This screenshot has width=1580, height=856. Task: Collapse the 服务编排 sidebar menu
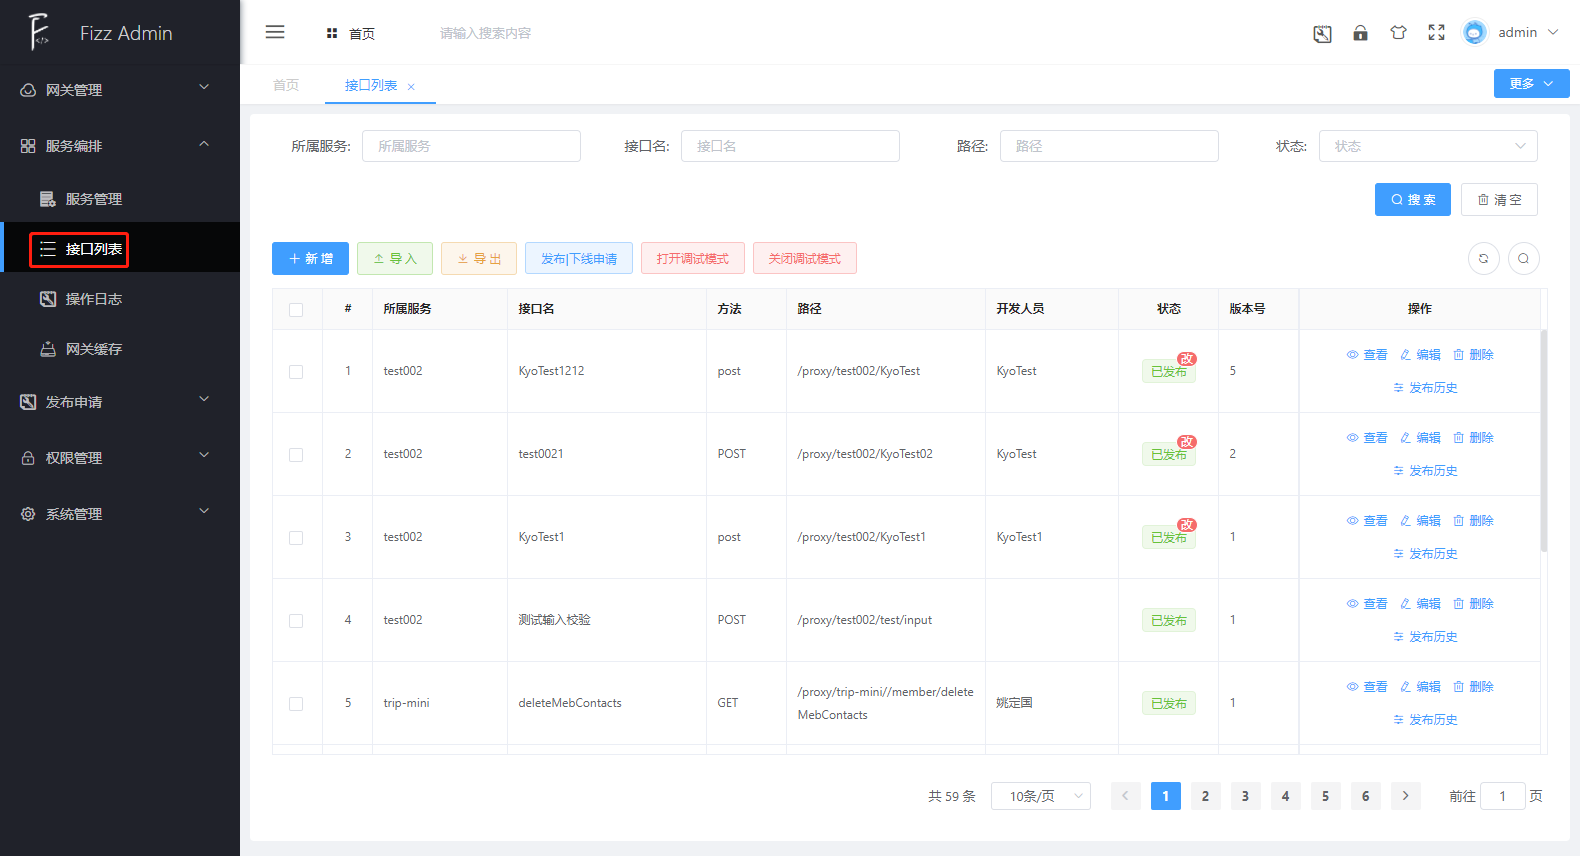pos(120,146)
